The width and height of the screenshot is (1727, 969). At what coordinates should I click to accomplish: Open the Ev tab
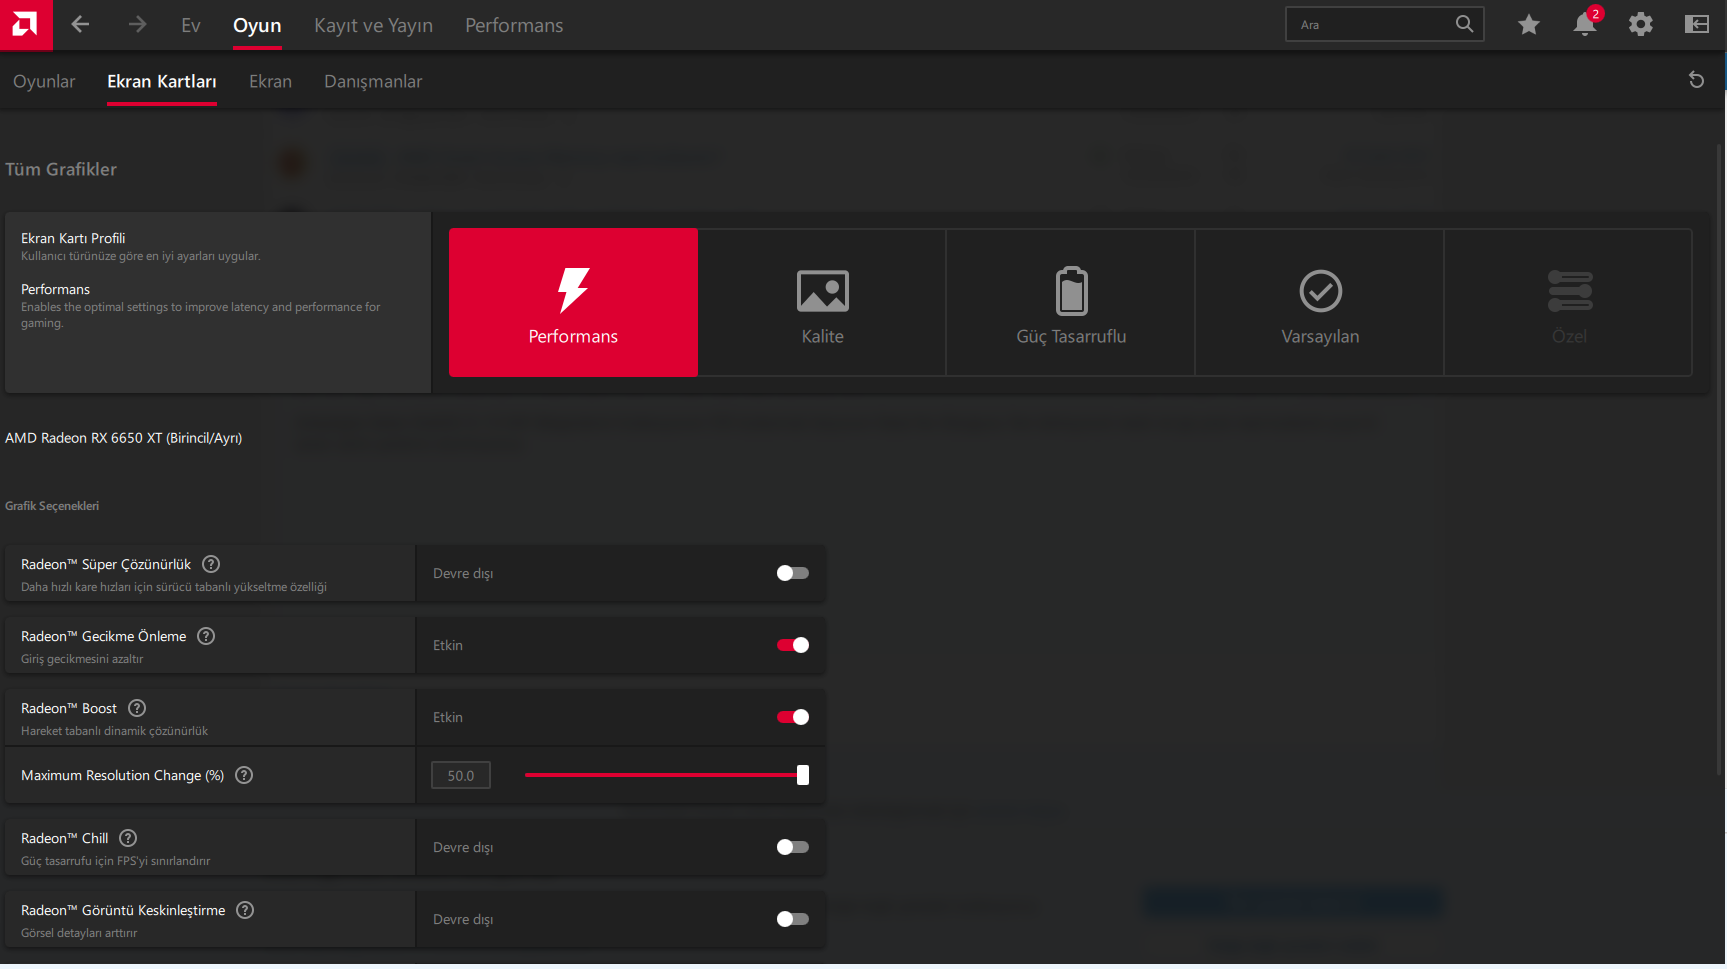click(x=191, y=25)
